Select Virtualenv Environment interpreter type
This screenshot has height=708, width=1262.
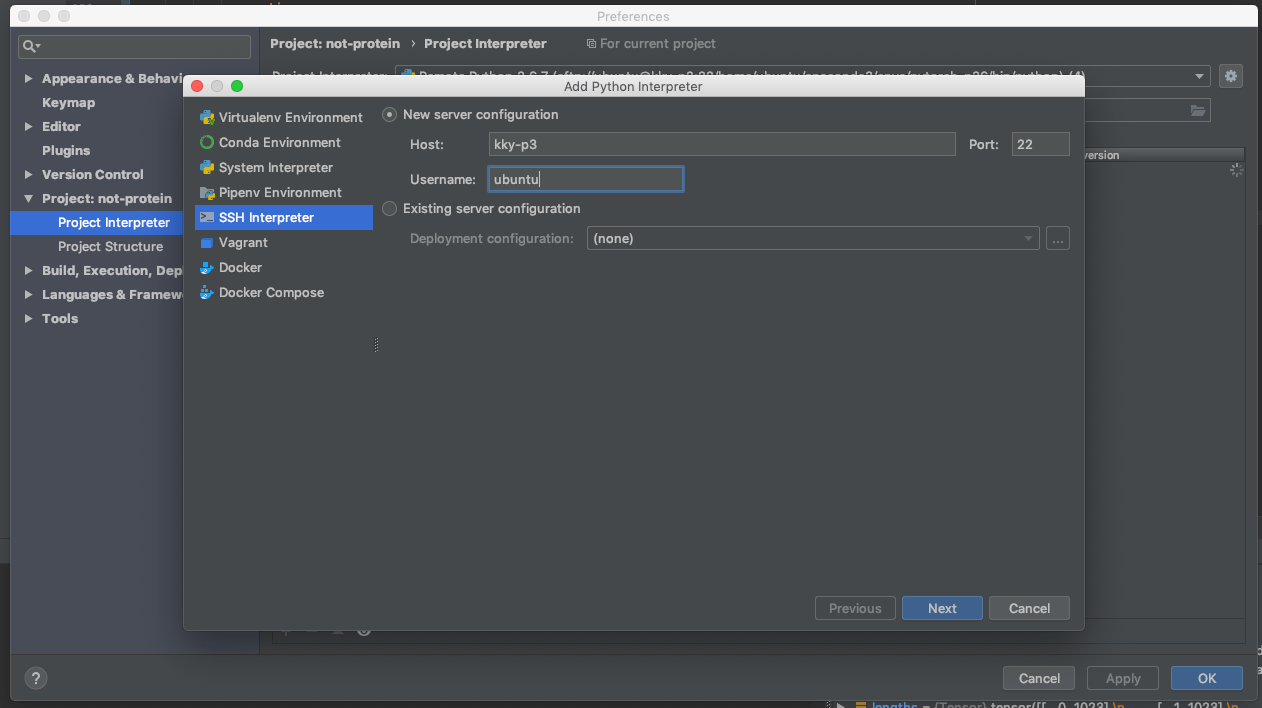[283, 117]
